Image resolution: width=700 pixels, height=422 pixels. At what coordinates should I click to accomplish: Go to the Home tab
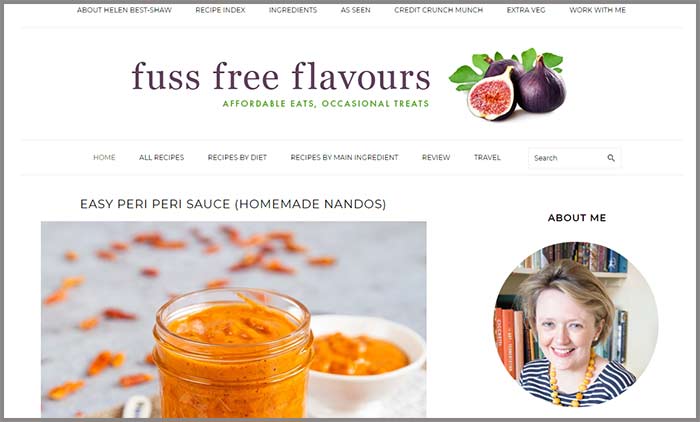[x=104, y=158]
